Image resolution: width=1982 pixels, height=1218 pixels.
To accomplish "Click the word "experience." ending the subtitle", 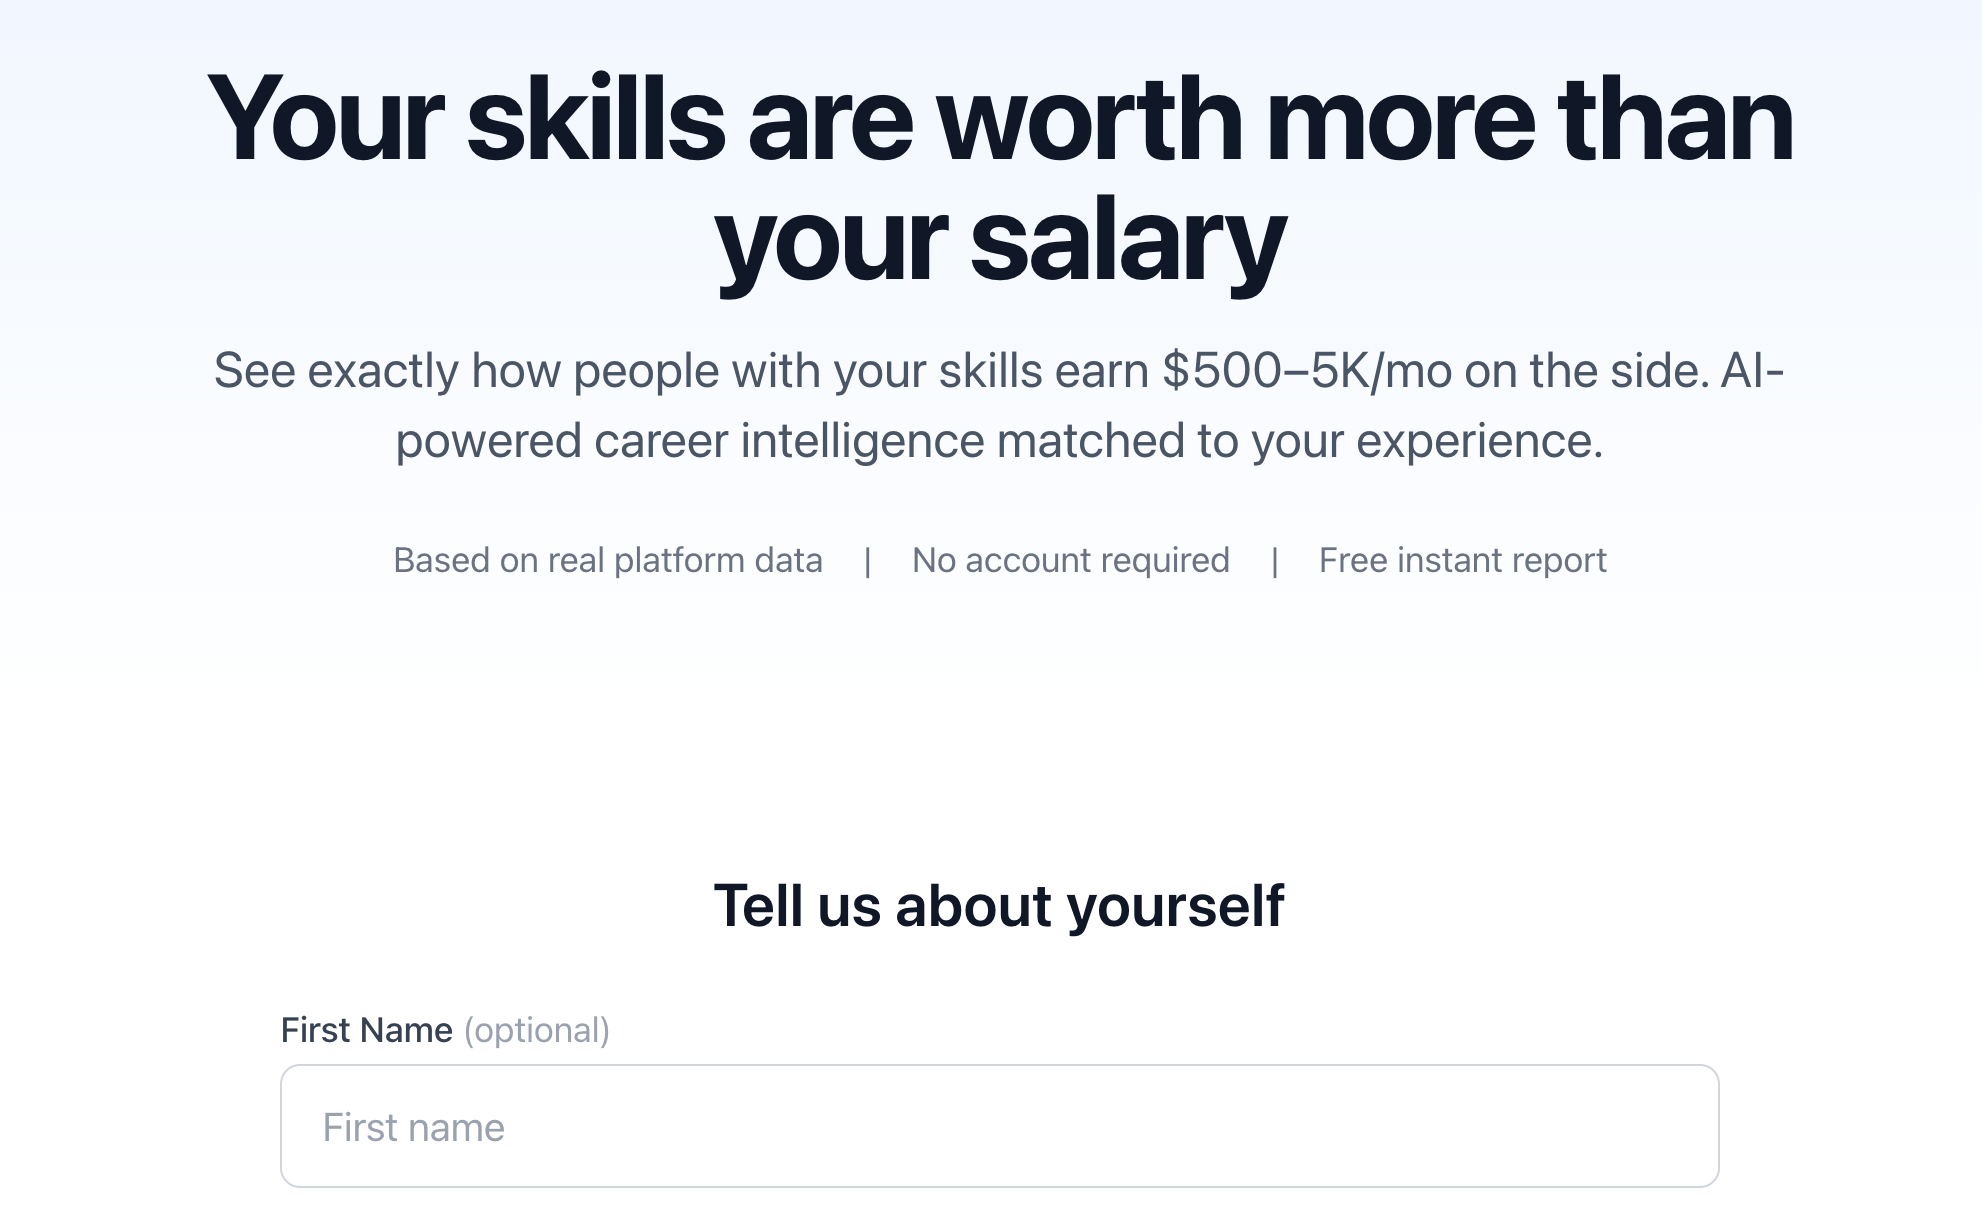I will click(1479, 441).
